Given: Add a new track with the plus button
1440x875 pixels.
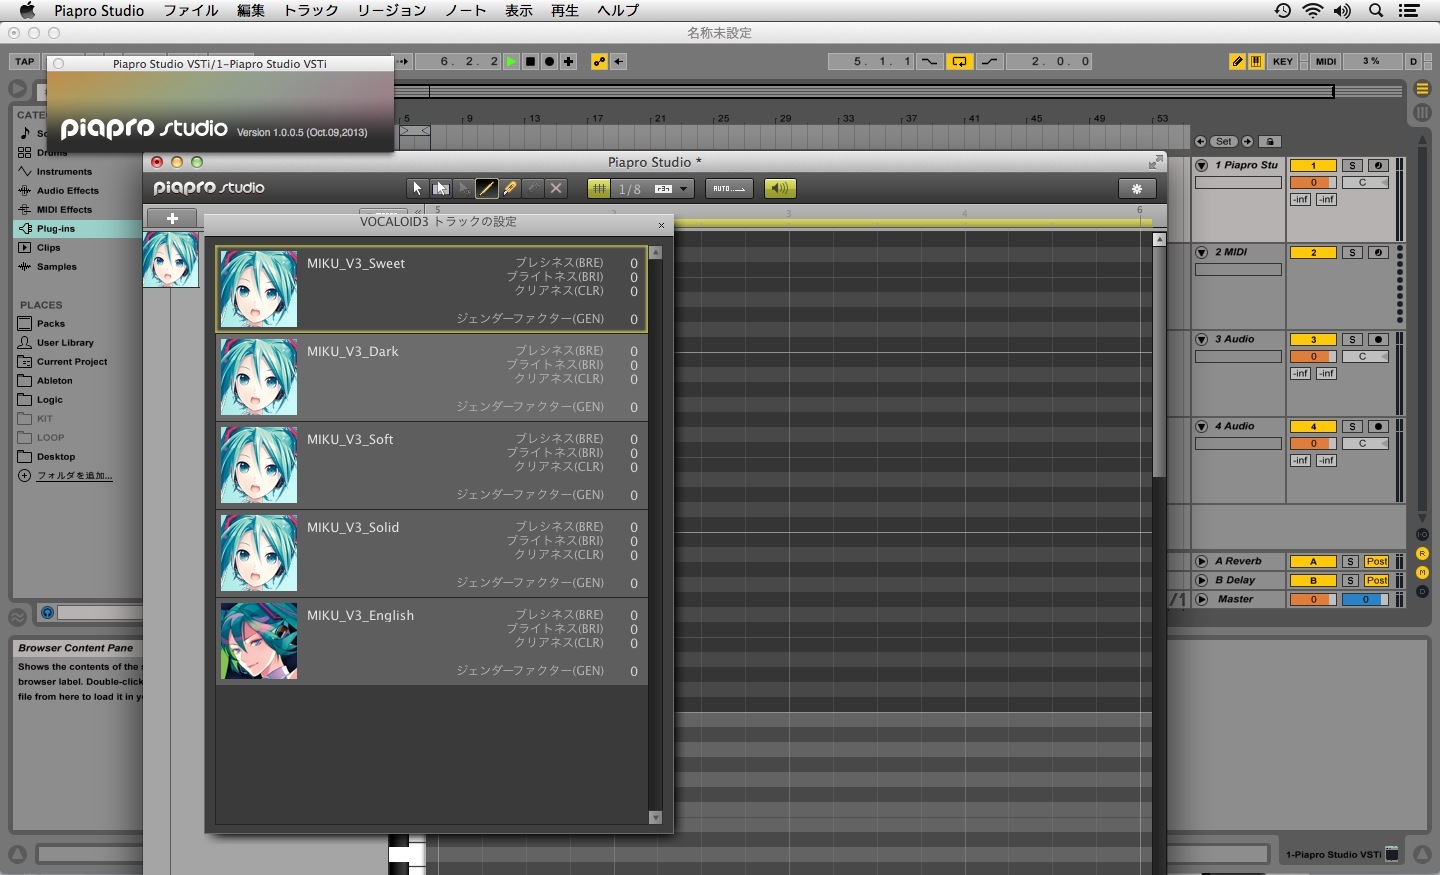Looking at the screenshot, I should click(172, 218).
